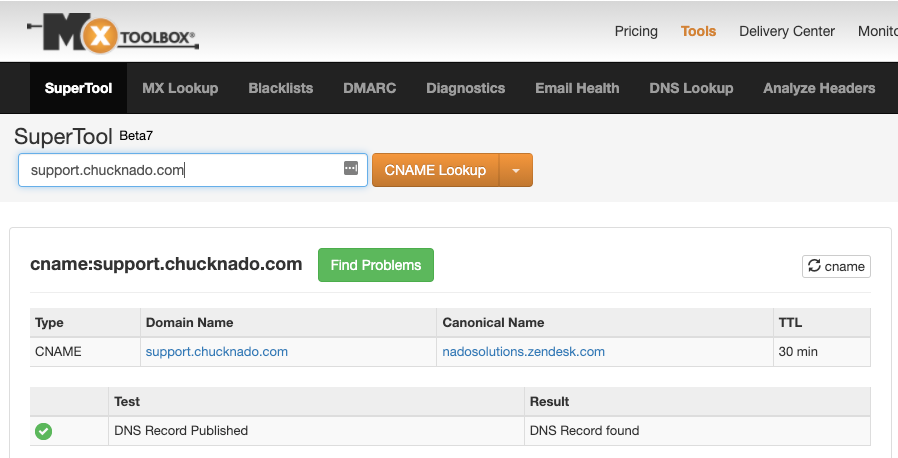Click the 30 min TTL value
Viewport: 898px width, 458px height.
pyautogui.click(x=798, y=352)
